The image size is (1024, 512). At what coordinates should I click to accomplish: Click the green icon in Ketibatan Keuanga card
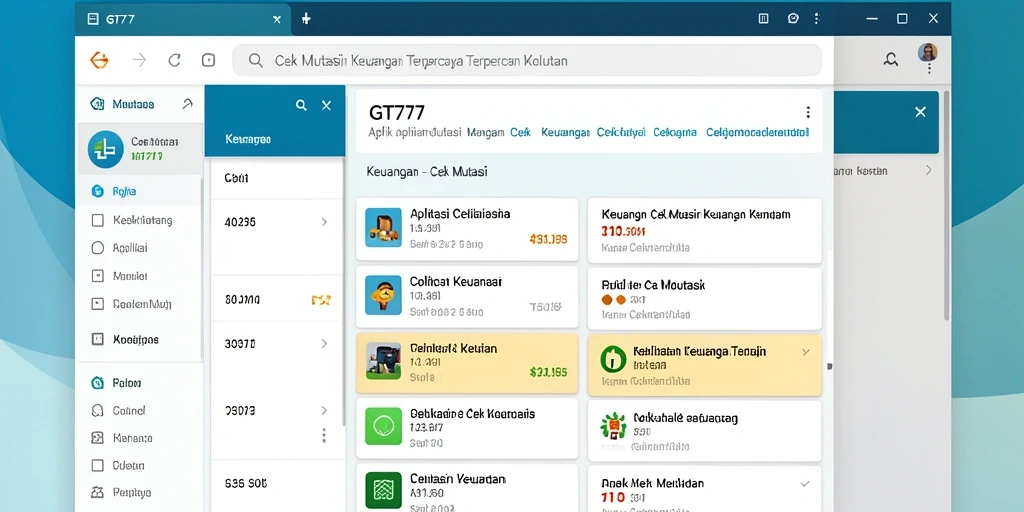pos(613,359)
